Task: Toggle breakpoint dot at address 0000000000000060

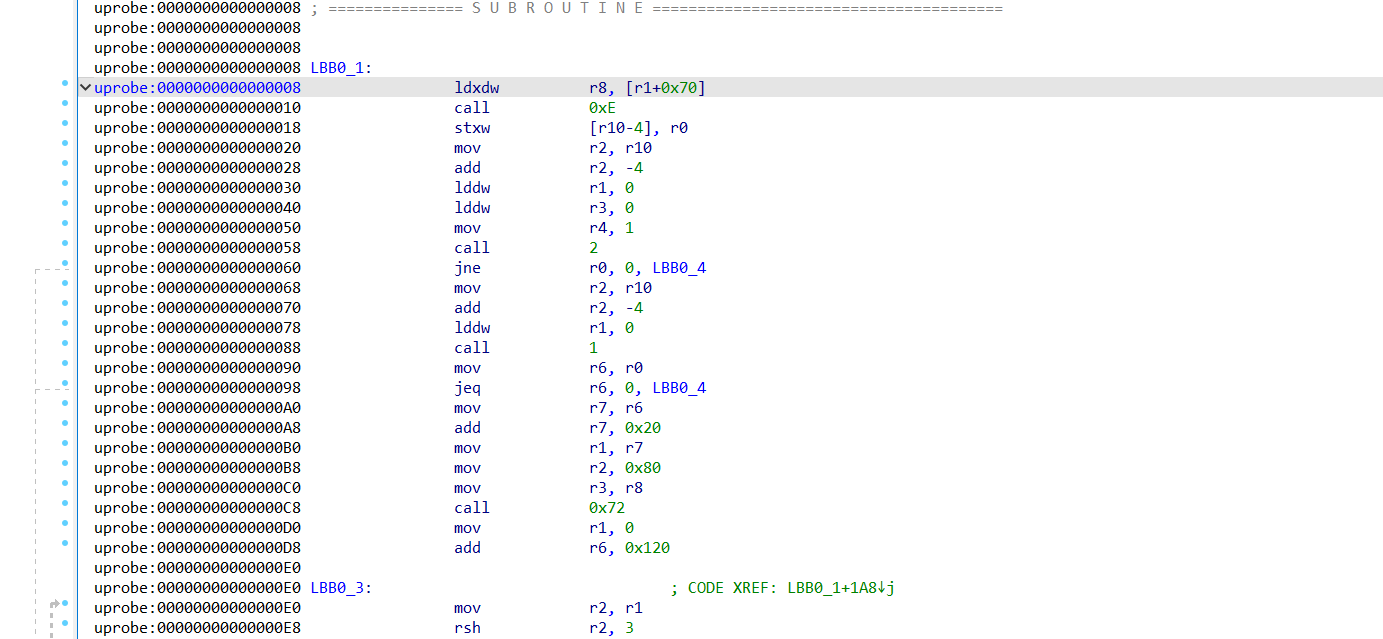Action: [65, 263]
